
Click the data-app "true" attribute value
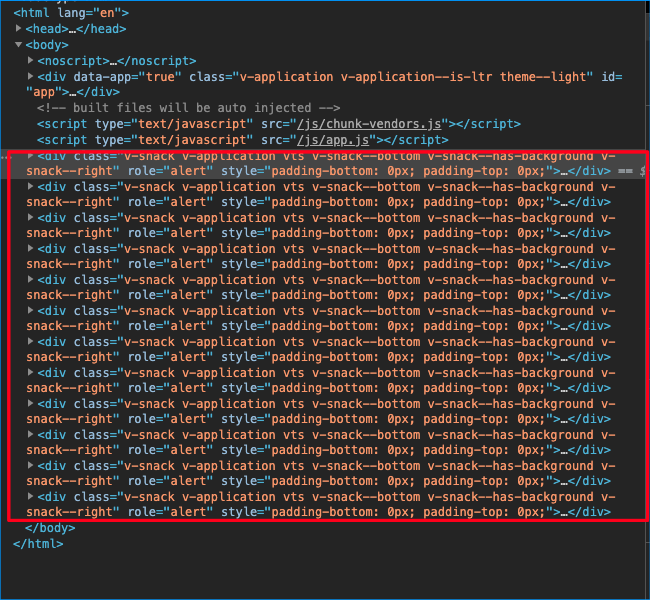click(160, 77)
